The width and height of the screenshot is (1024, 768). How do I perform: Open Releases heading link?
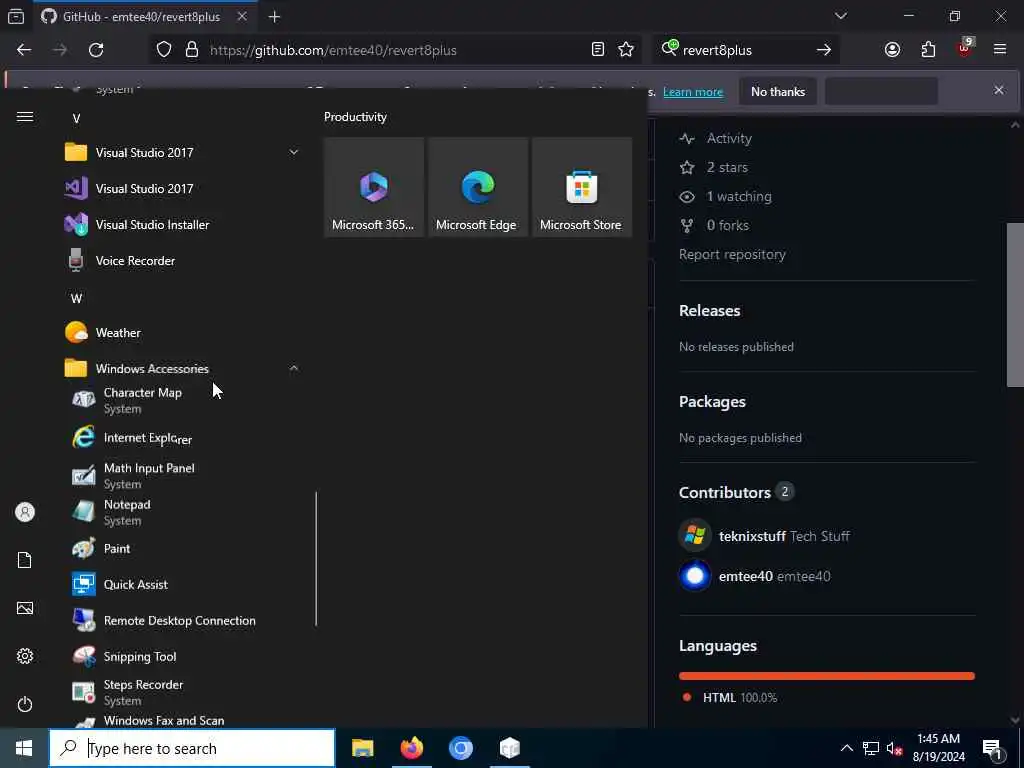[710, 311]
